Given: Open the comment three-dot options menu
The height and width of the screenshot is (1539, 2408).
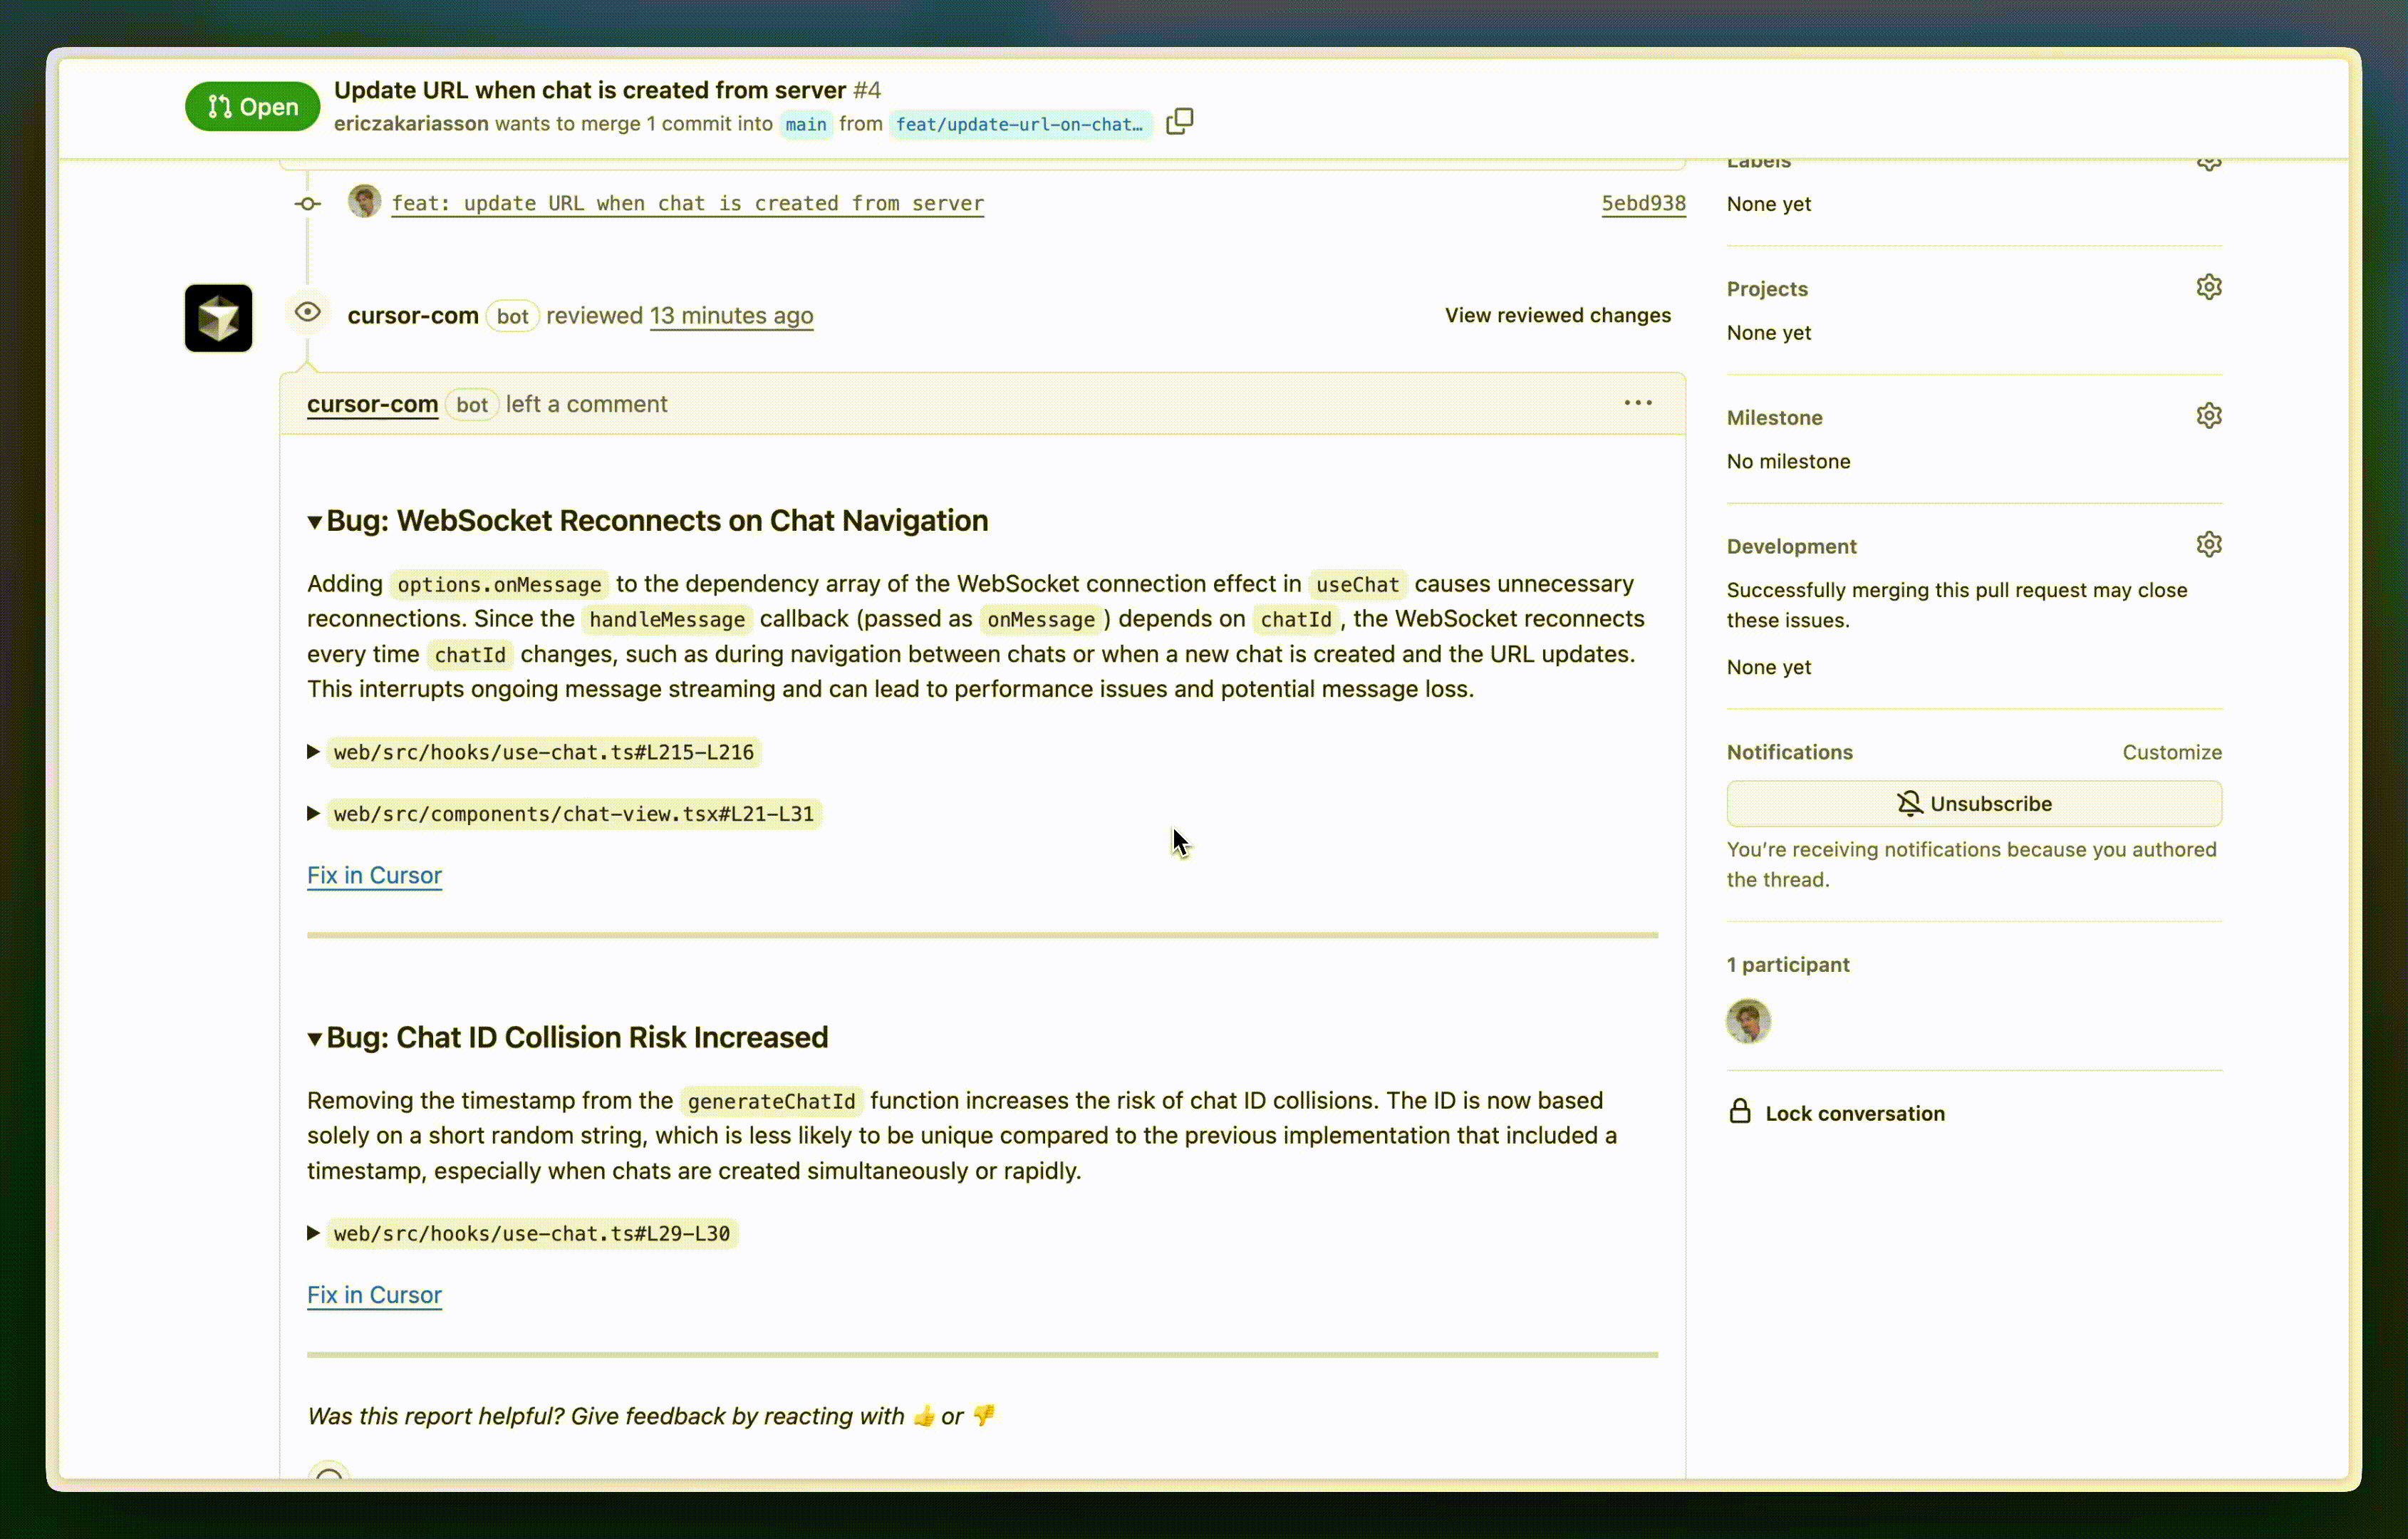Looking at the screenshot, I should tap(1637, 403).
